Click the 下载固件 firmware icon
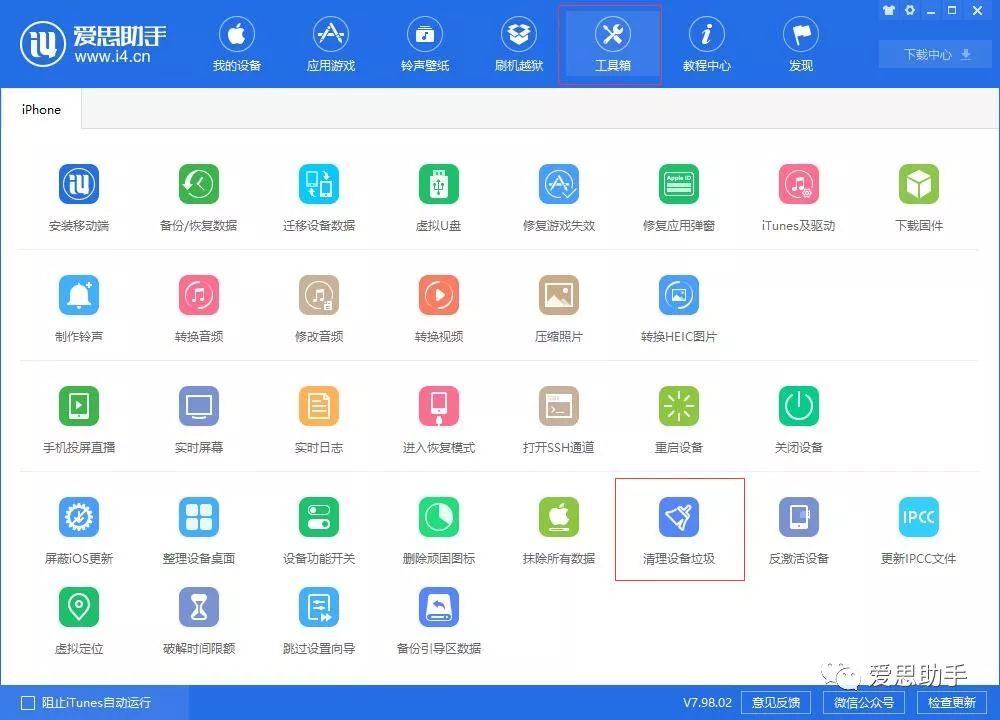 point(918,184)
